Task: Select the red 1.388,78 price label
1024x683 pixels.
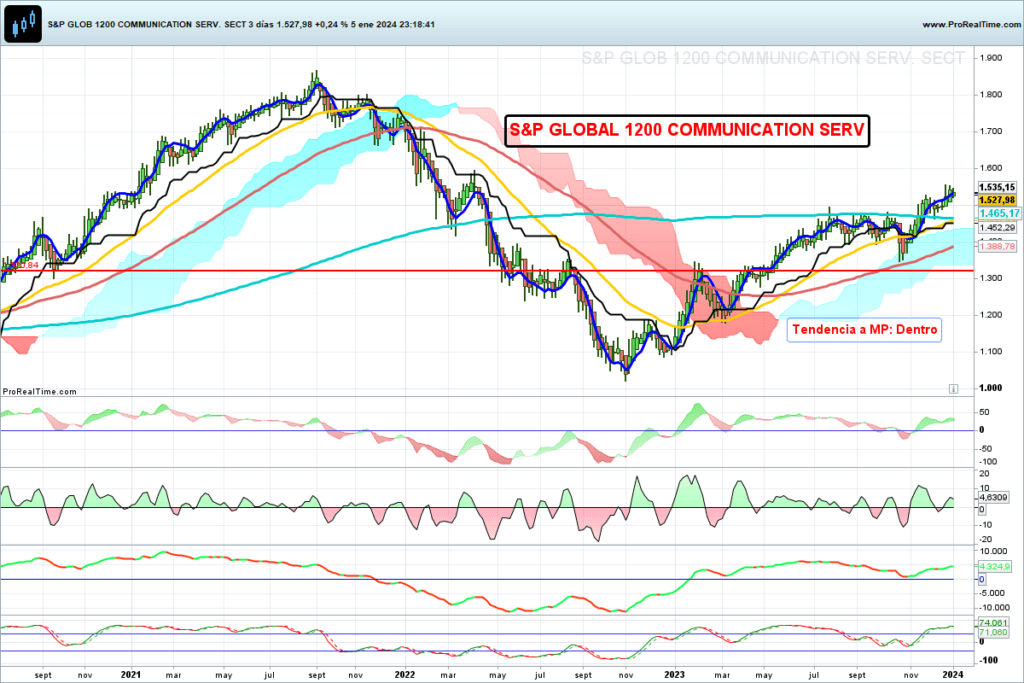Action: coord(997,246)
